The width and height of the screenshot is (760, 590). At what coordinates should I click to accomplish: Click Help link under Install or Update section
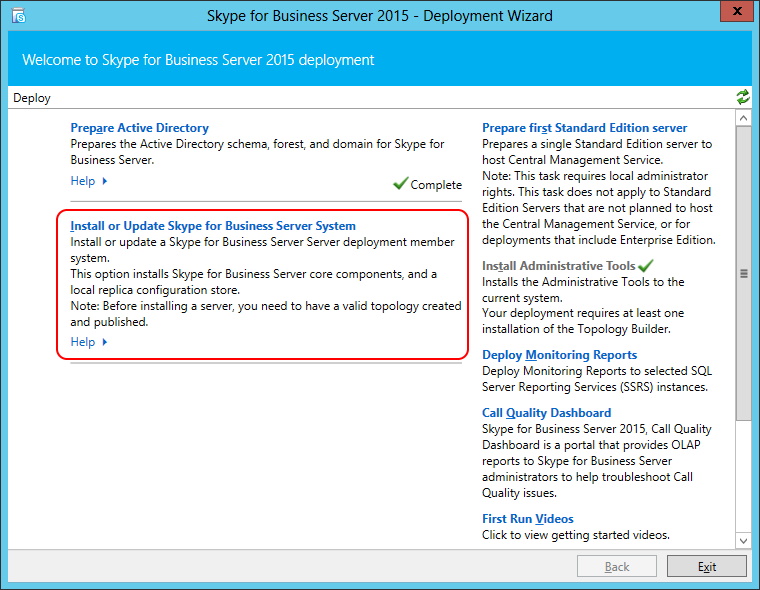(x=83, y=342)
